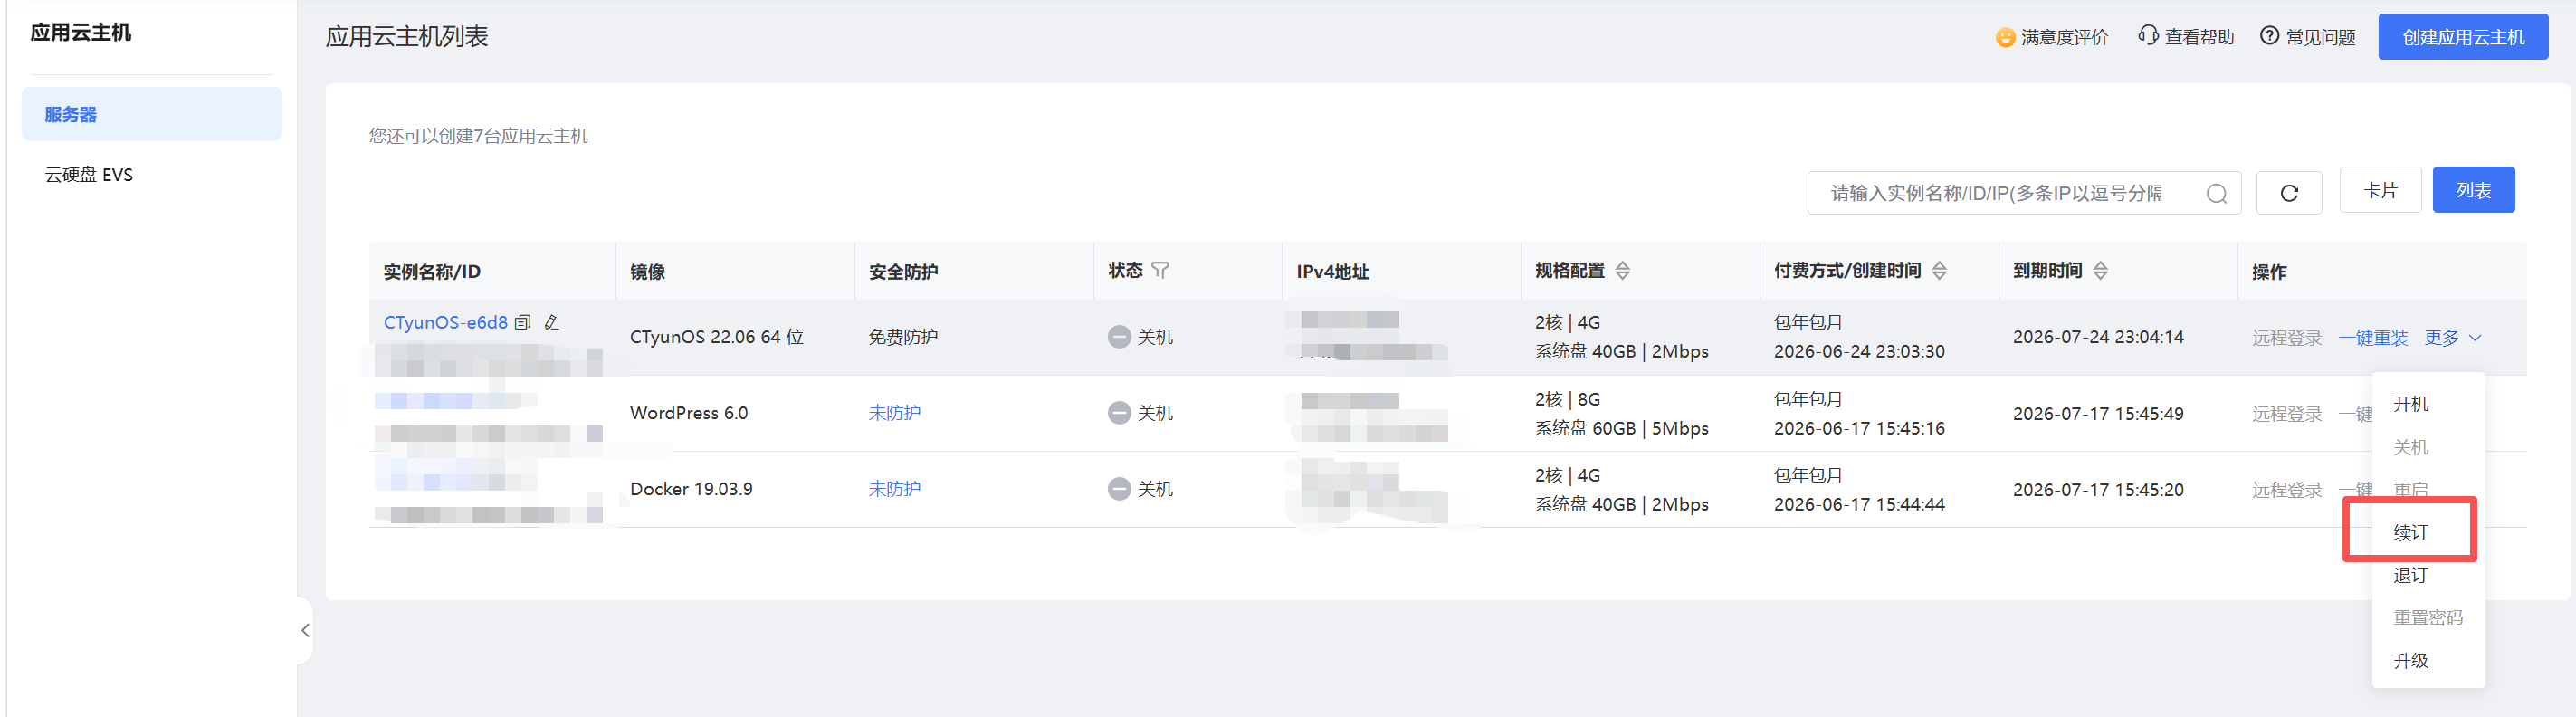Screen dimensions: 2576x717
Task: Open 满意度评价 link text
Action: pos(2064,37)
